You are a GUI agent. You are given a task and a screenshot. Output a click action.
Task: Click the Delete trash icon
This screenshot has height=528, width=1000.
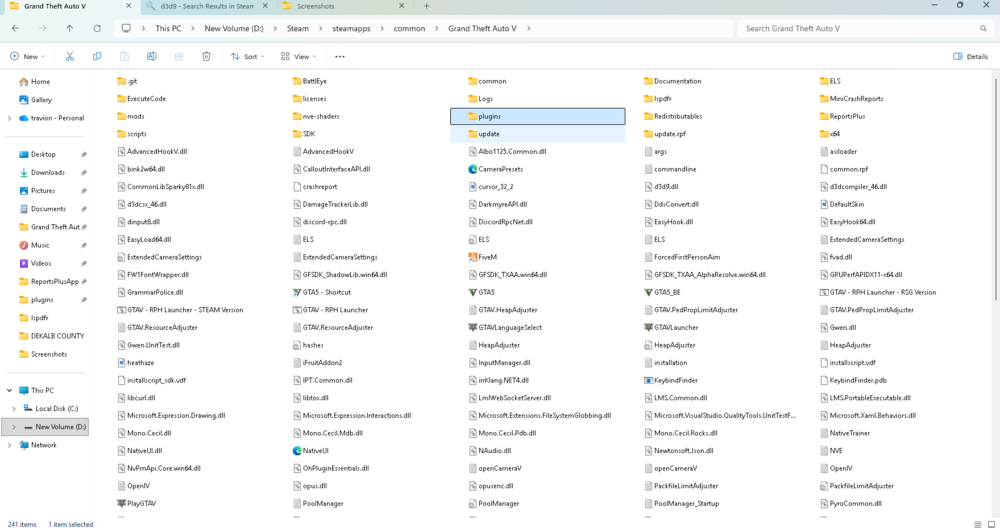coord(206,56)
